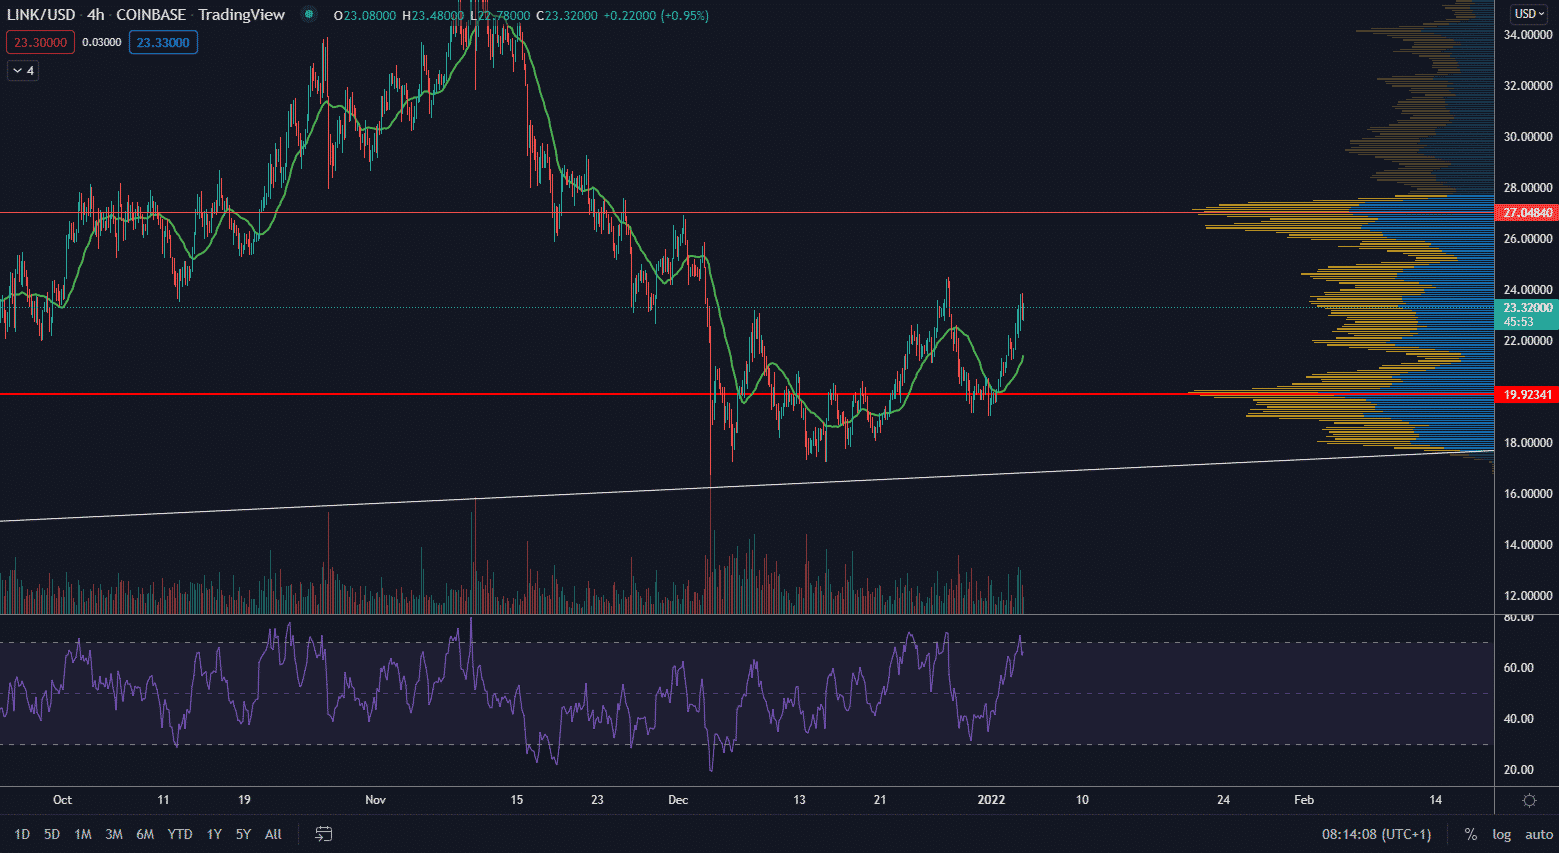Toggle auto scale mode

[1538, 834]
